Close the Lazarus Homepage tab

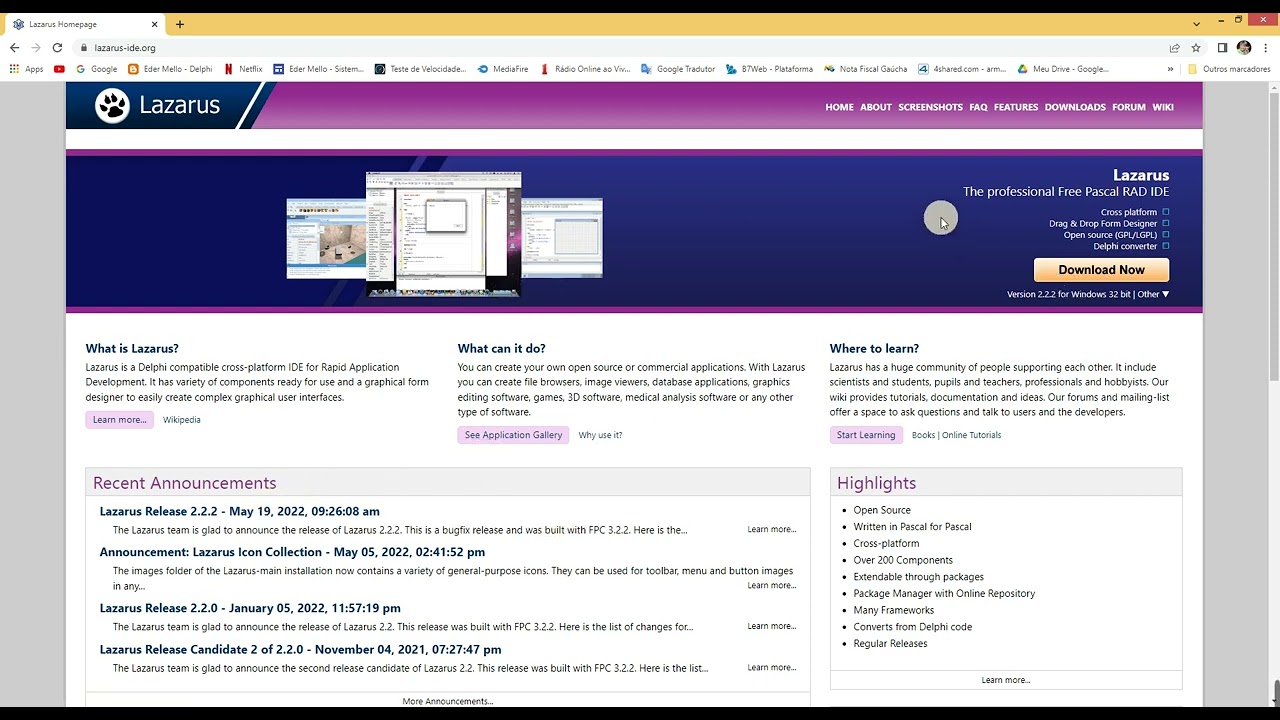[155, 24]
